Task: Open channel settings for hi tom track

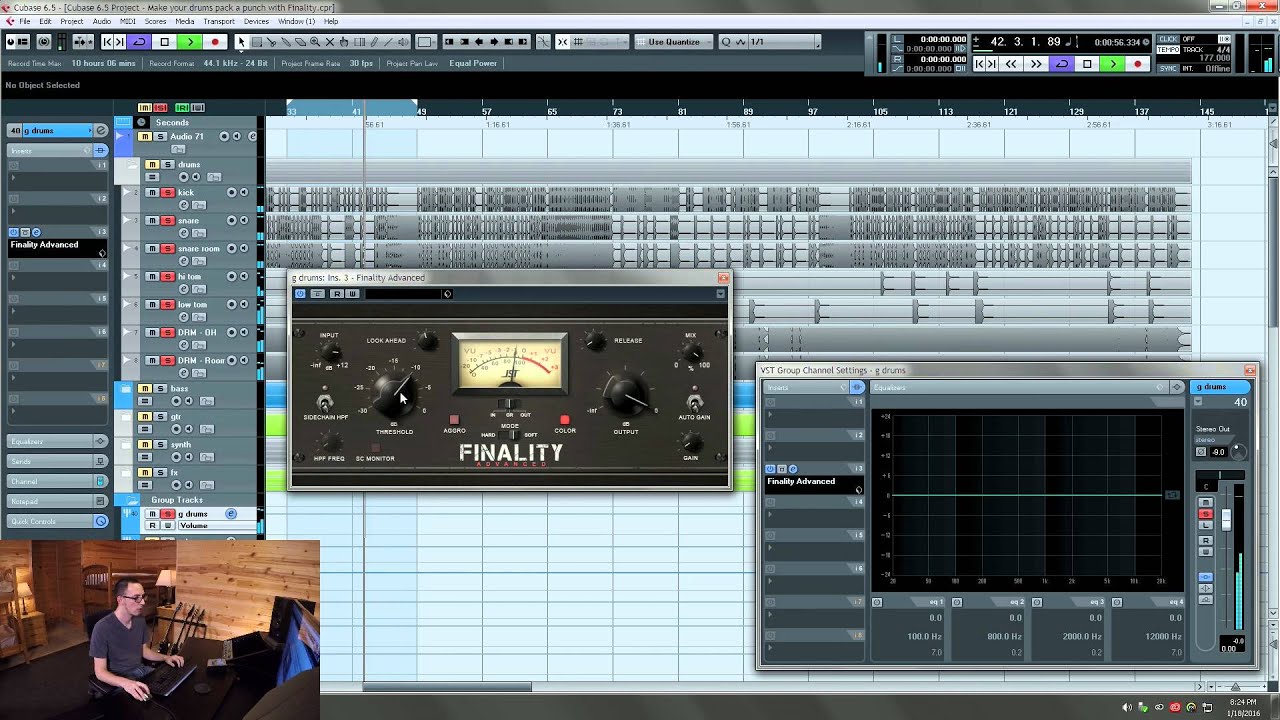Action: point(184,289)
